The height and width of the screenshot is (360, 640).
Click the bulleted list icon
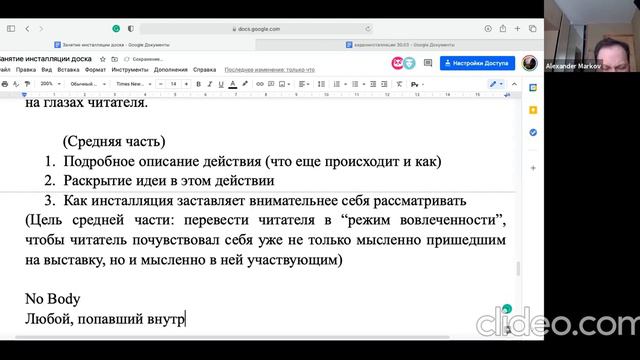coord(355,84)
